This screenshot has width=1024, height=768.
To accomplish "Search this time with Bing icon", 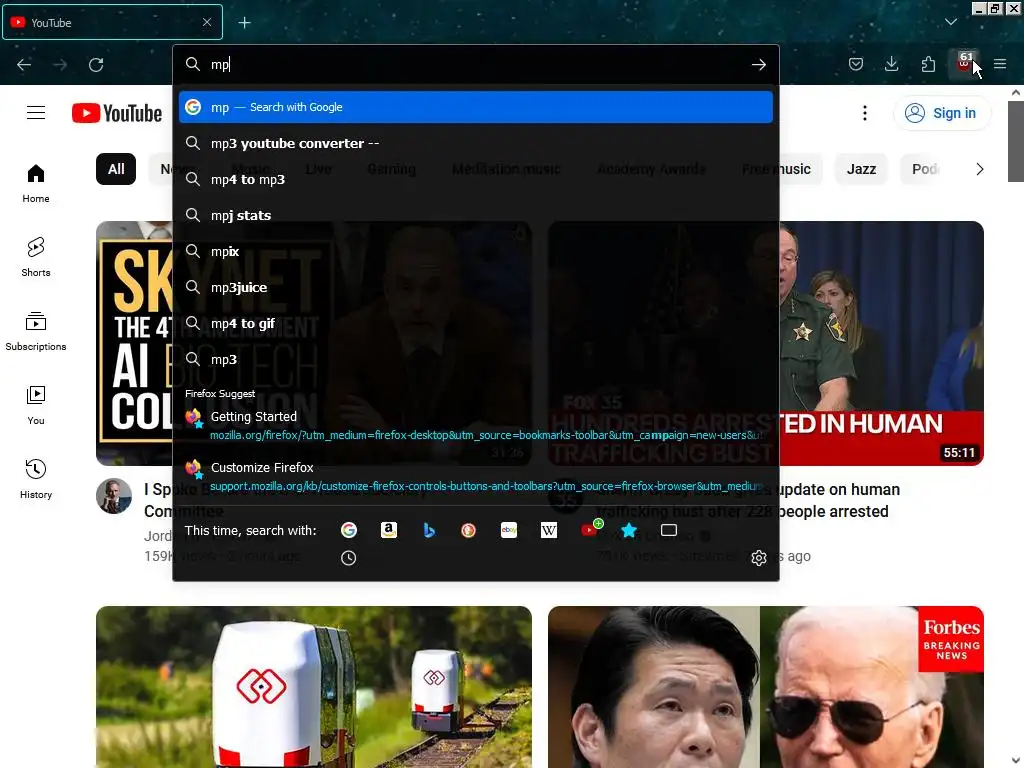I will 429,530.
